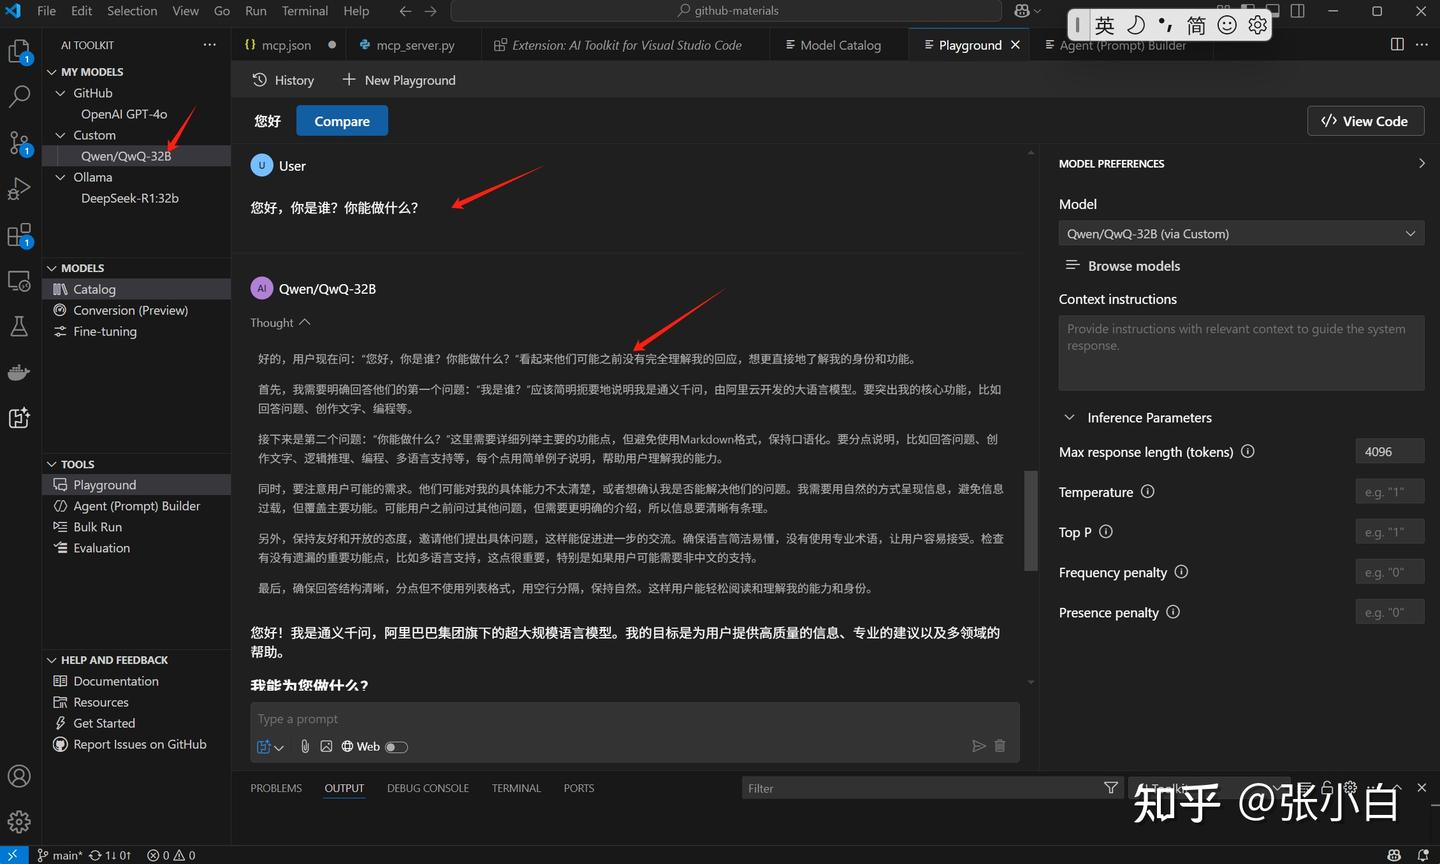The image size is (1440, 864).
Task: Collapse the TOOLS section
Action: [x=52, y=464]
